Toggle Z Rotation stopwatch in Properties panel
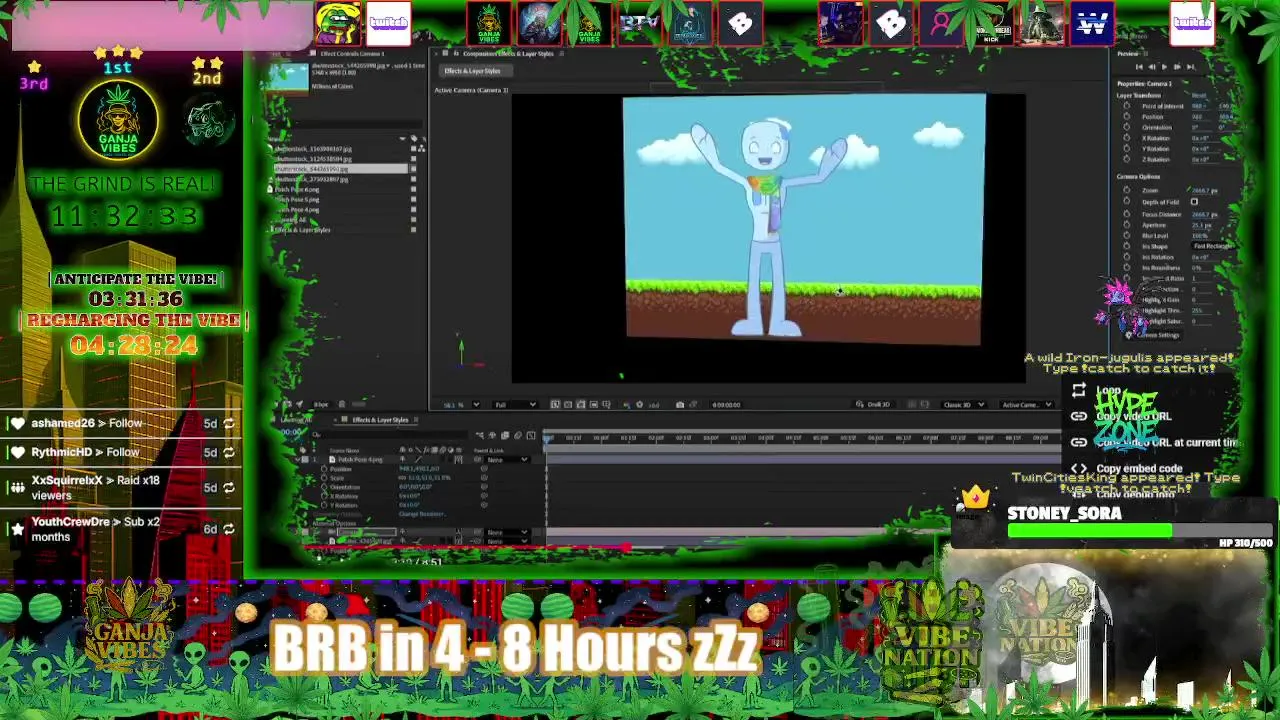Screen dimensions: 1280x720 click(x=1127, y=159)
